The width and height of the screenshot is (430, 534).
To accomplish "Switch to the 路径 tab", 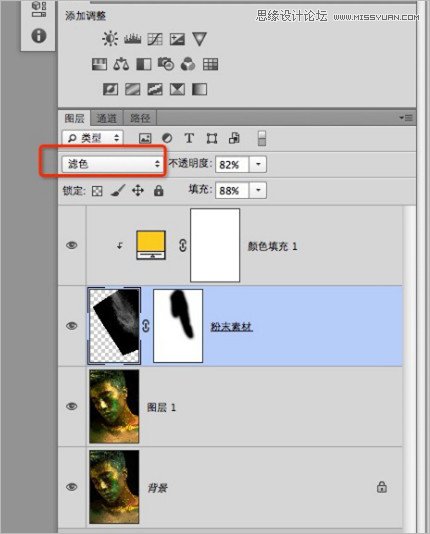I will tap(140, 118).
